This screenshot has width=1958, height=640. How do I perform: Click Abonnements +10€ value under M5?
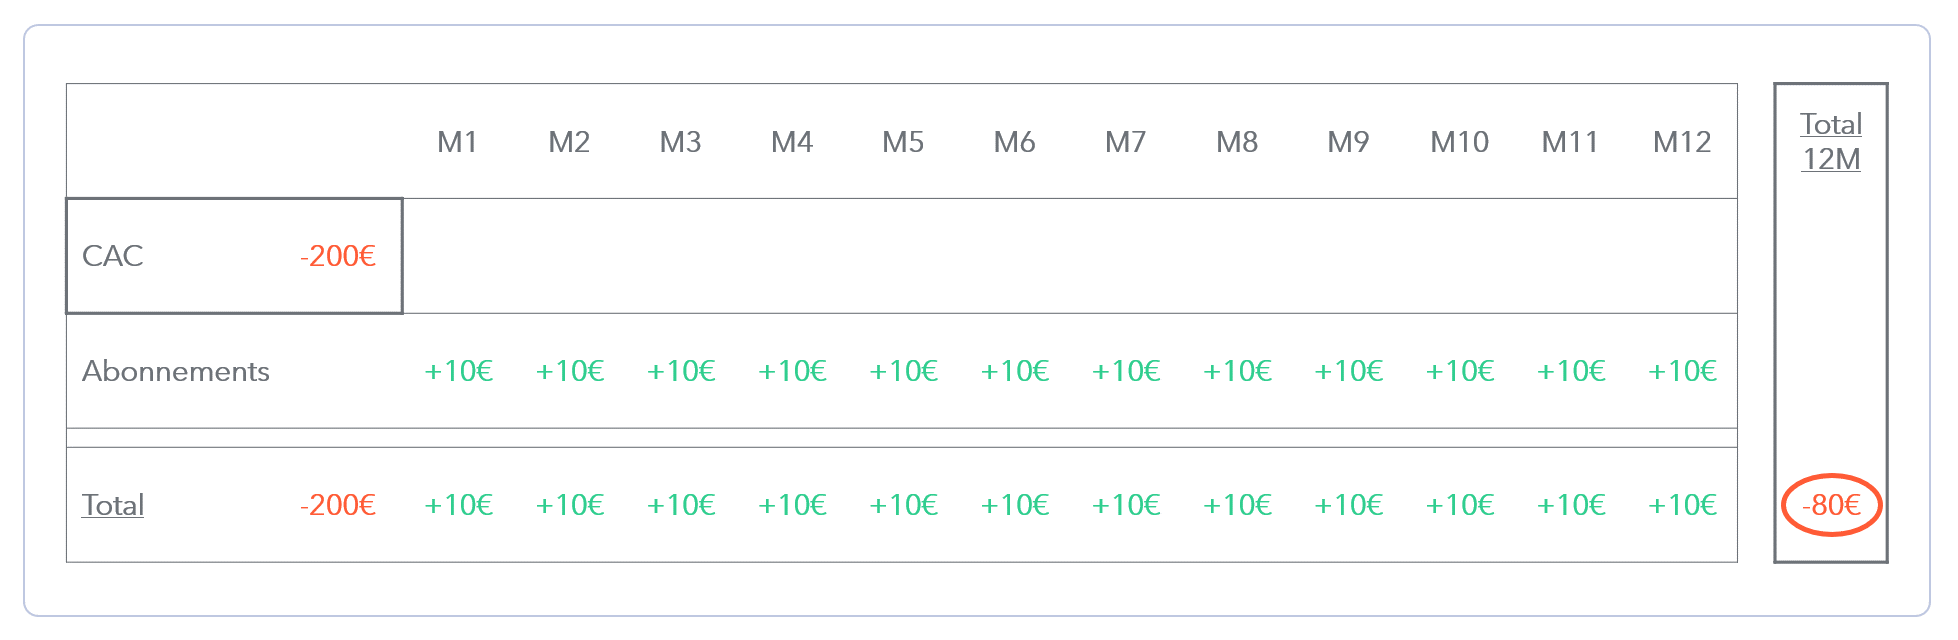904,371
